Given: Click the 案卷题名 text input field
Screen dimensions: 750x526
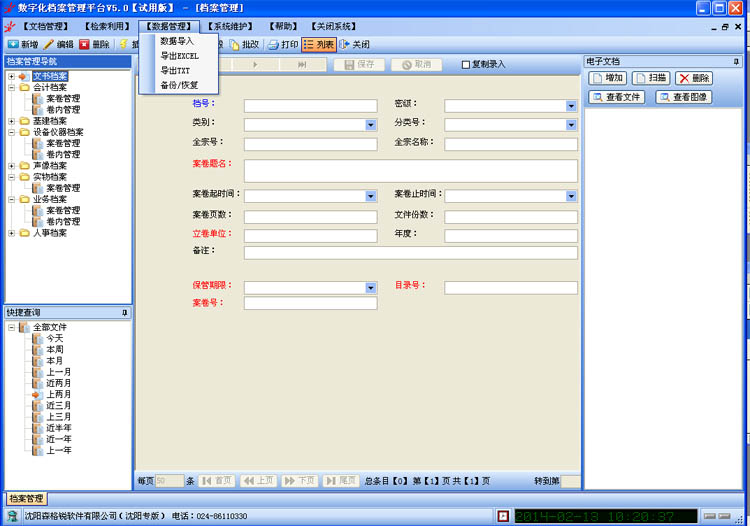Looking at the screenshot, I should tap(410, 170).
